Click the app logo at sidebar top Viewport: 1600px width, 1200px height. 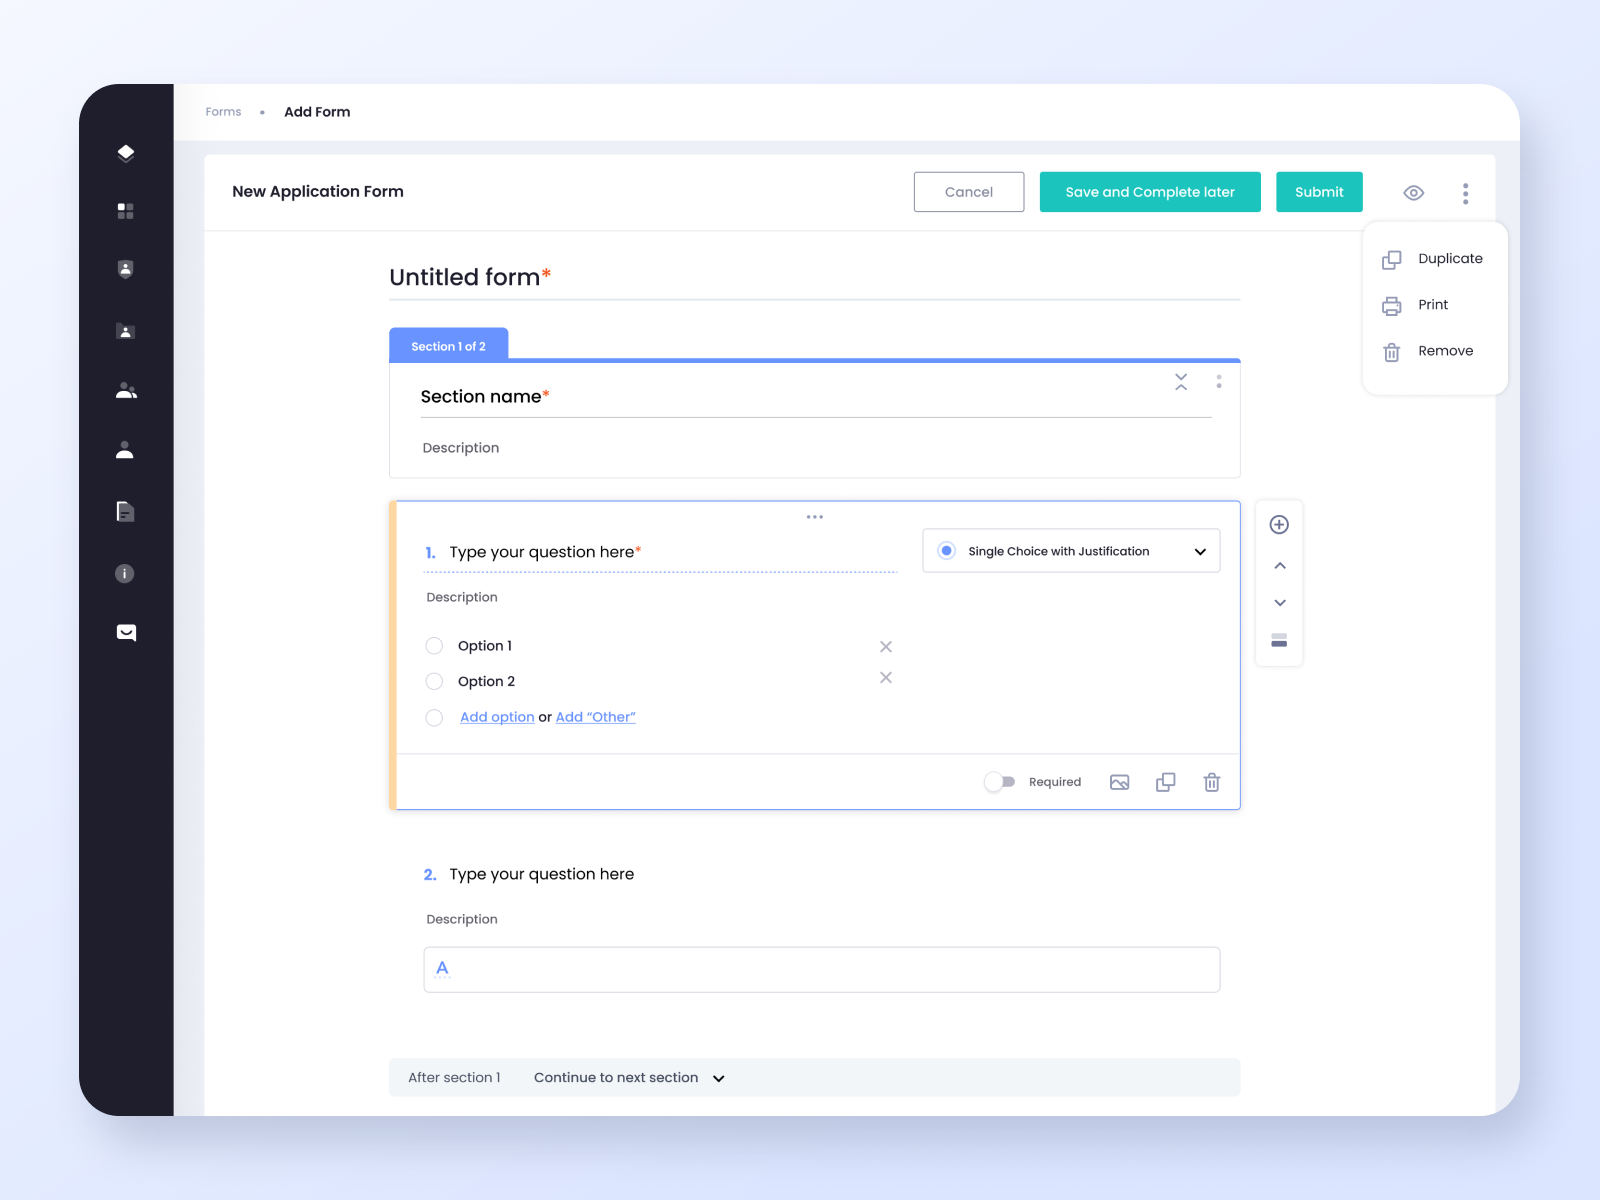click(x=125, y=153)
